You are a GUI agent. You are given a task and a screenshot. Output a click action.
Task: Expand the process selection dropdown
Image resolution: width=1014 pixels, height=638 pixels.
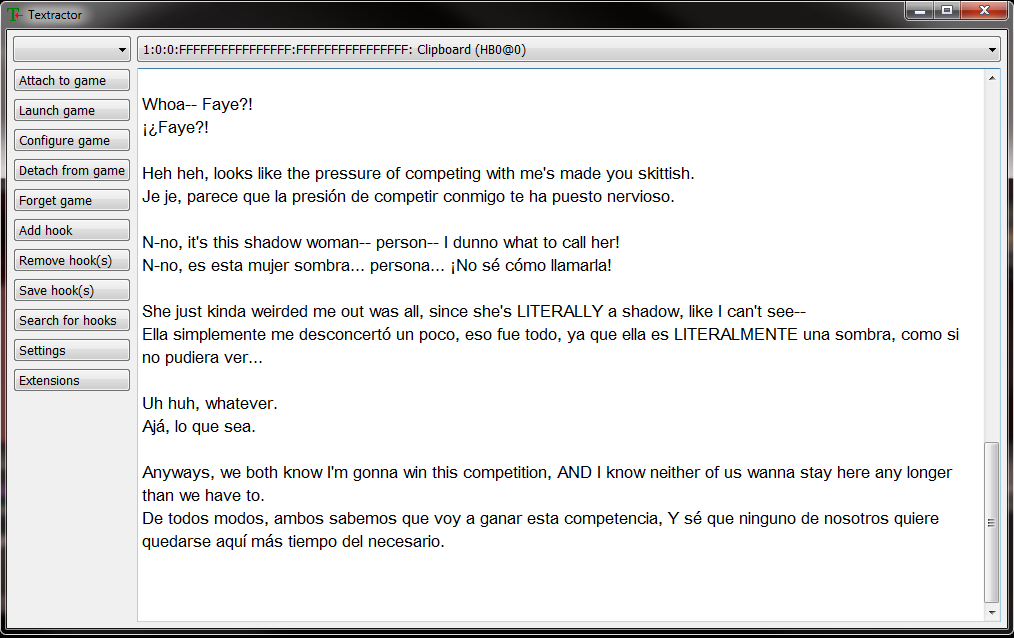coord(72,49)
